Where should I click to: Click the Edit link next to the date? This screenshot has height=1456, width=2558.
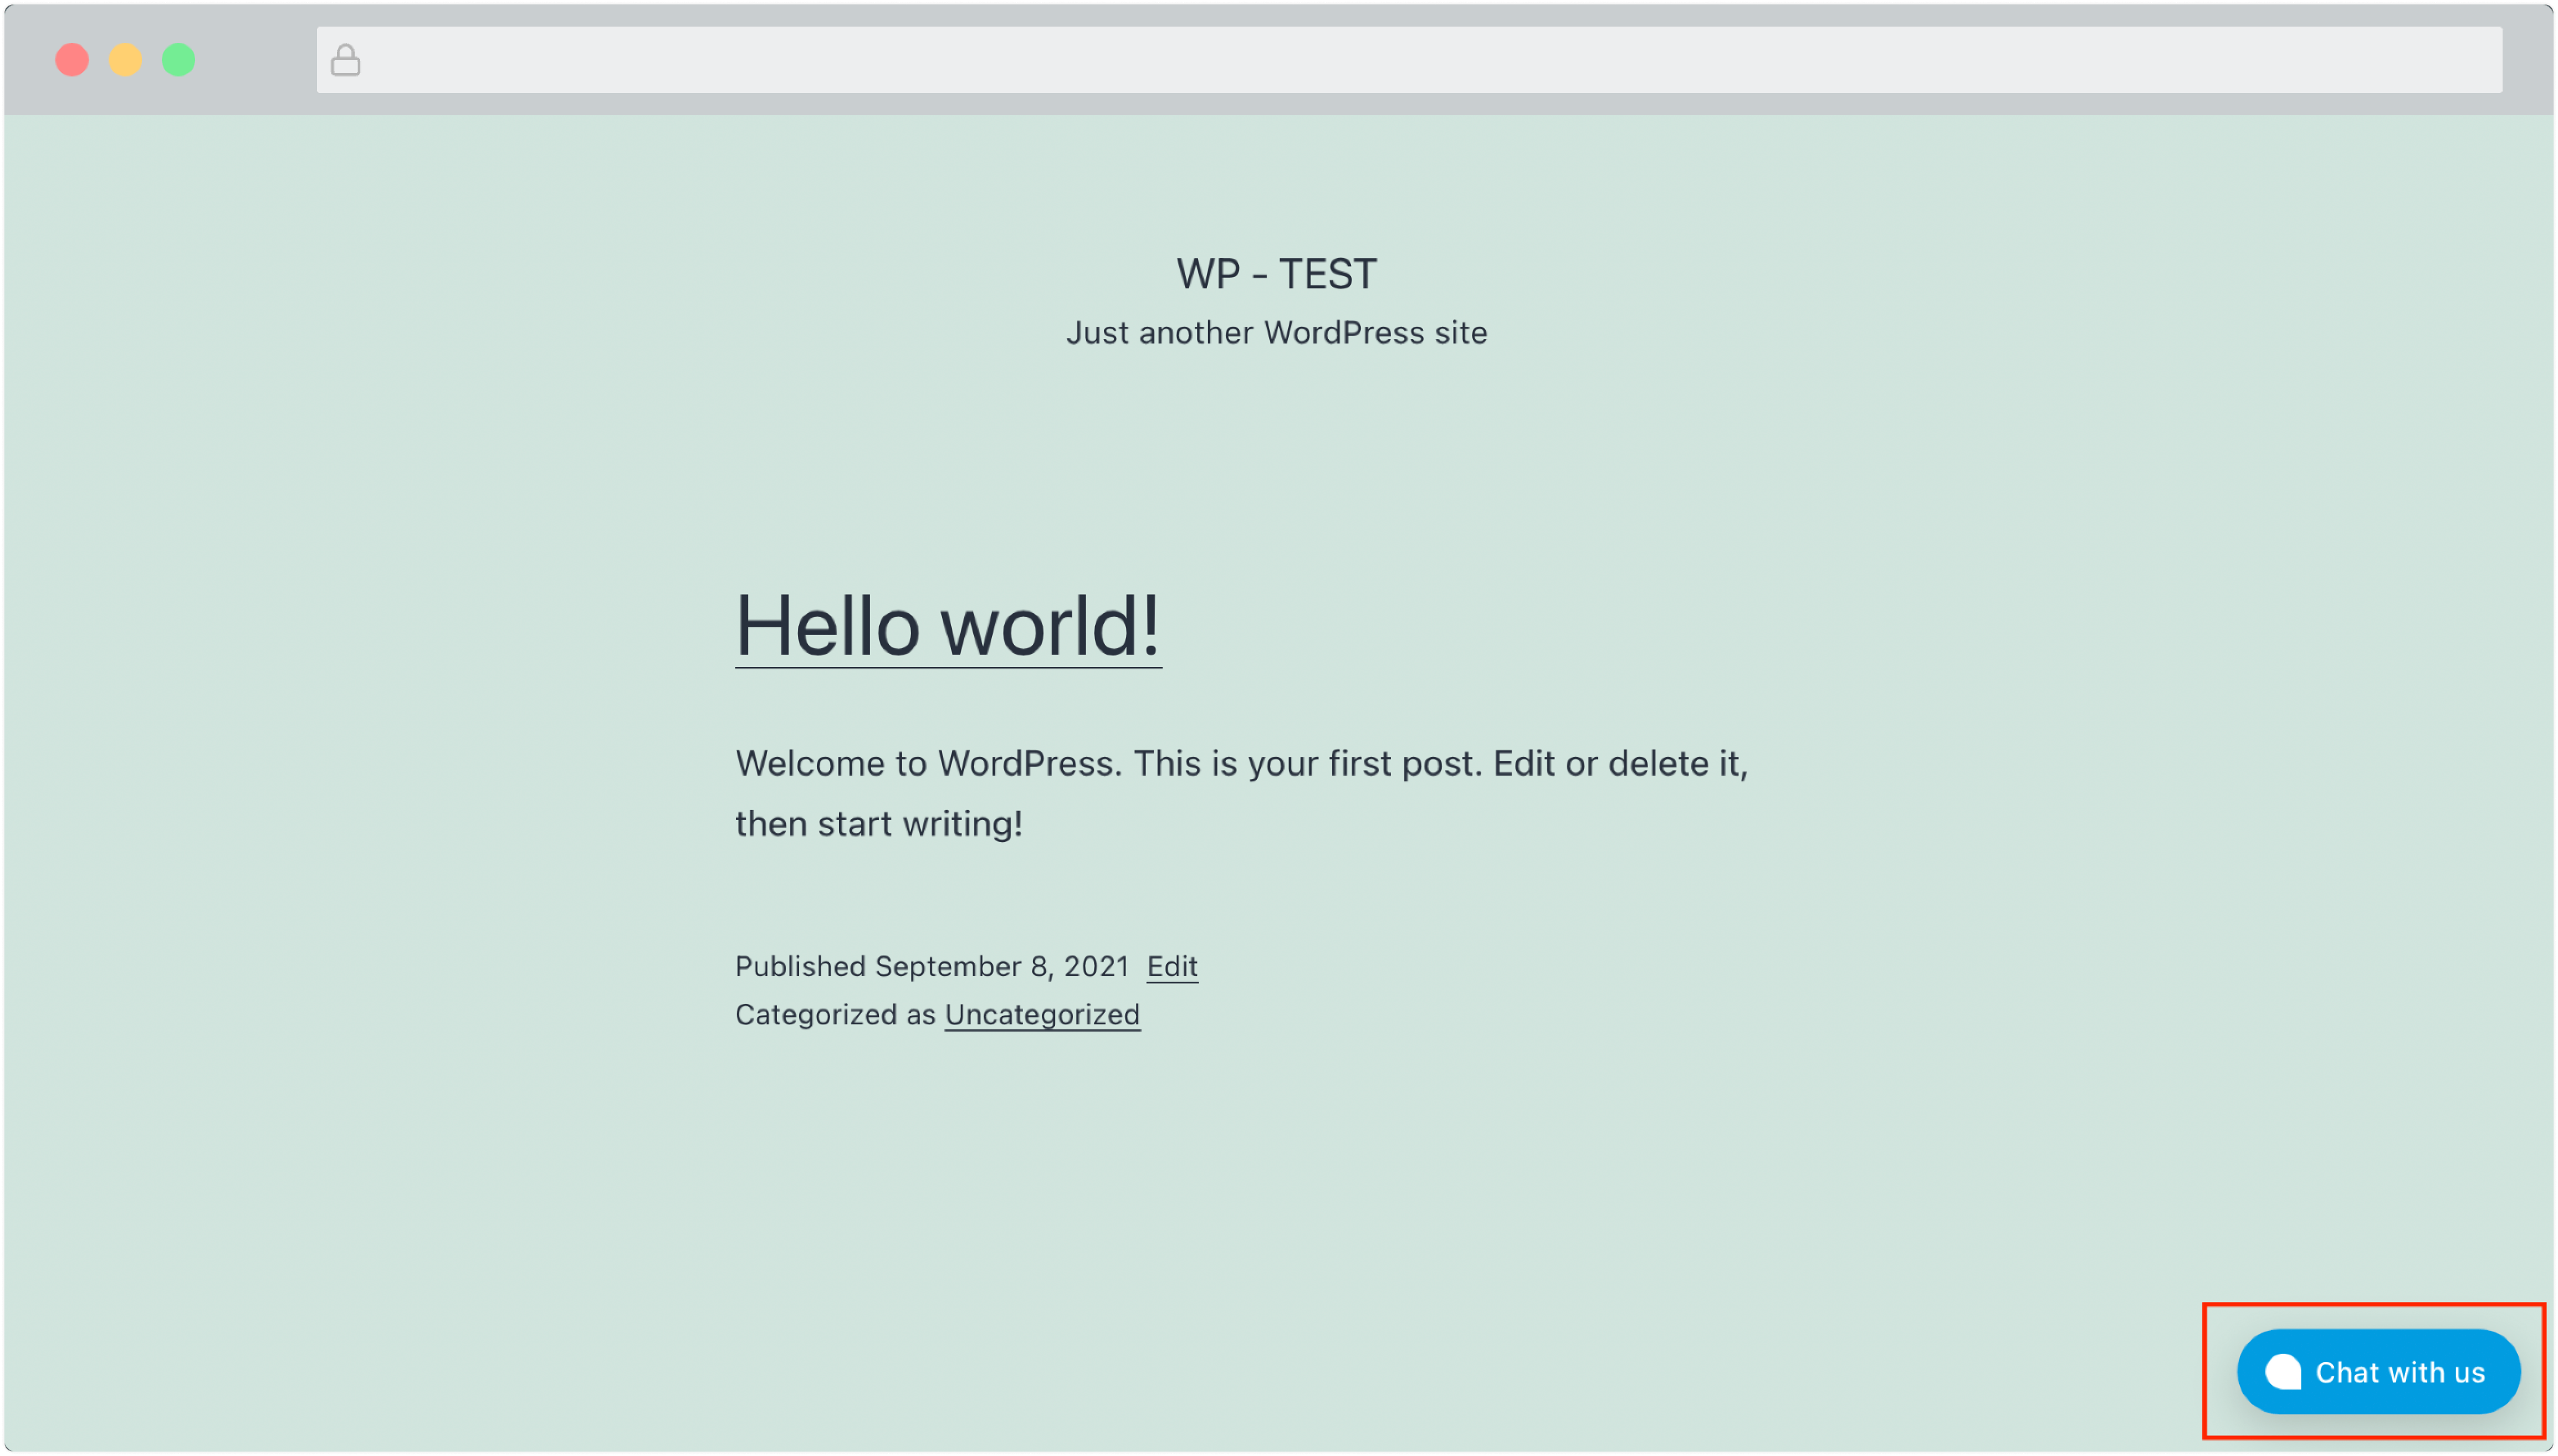tap(1172, 967)
